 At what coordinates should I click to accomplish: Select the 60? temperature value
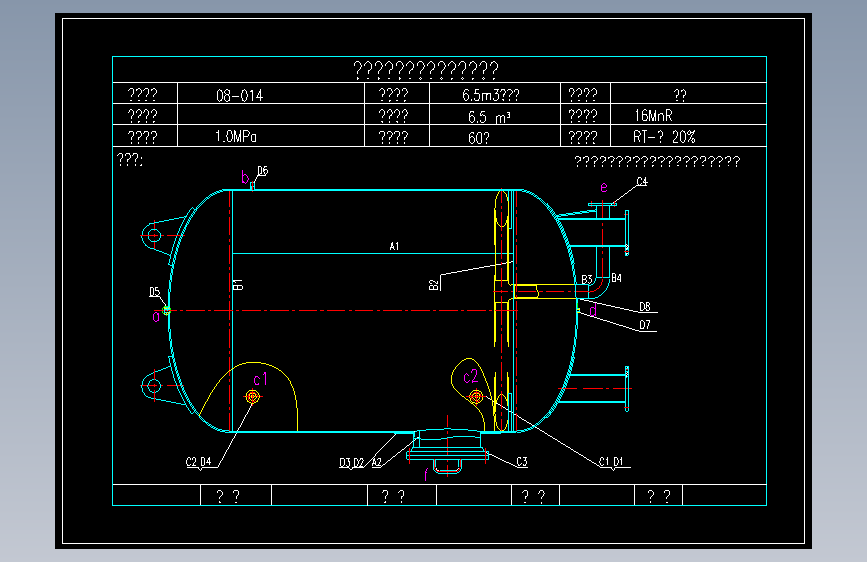click(479, 138)
